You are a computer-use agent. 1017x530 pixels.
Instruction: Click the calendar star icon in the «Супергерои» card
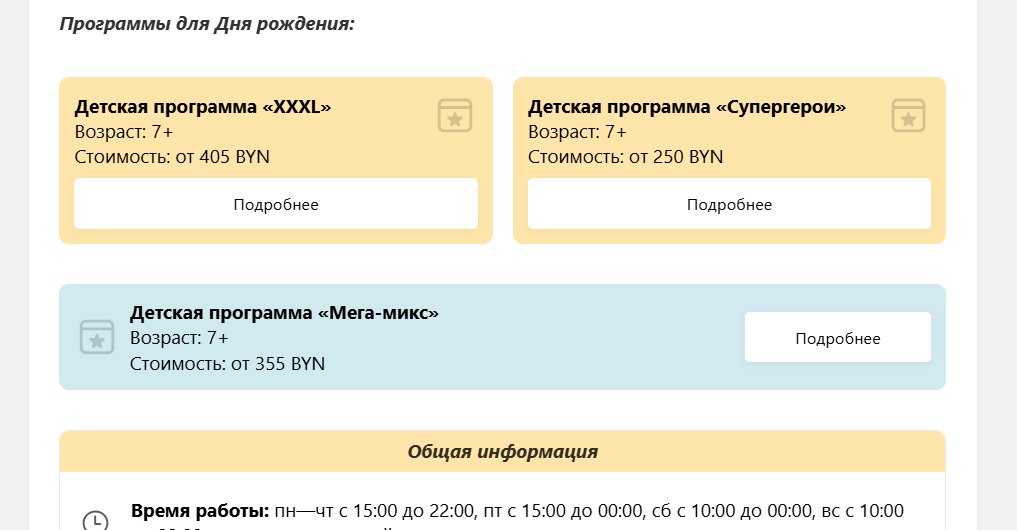tap(908, 115)
